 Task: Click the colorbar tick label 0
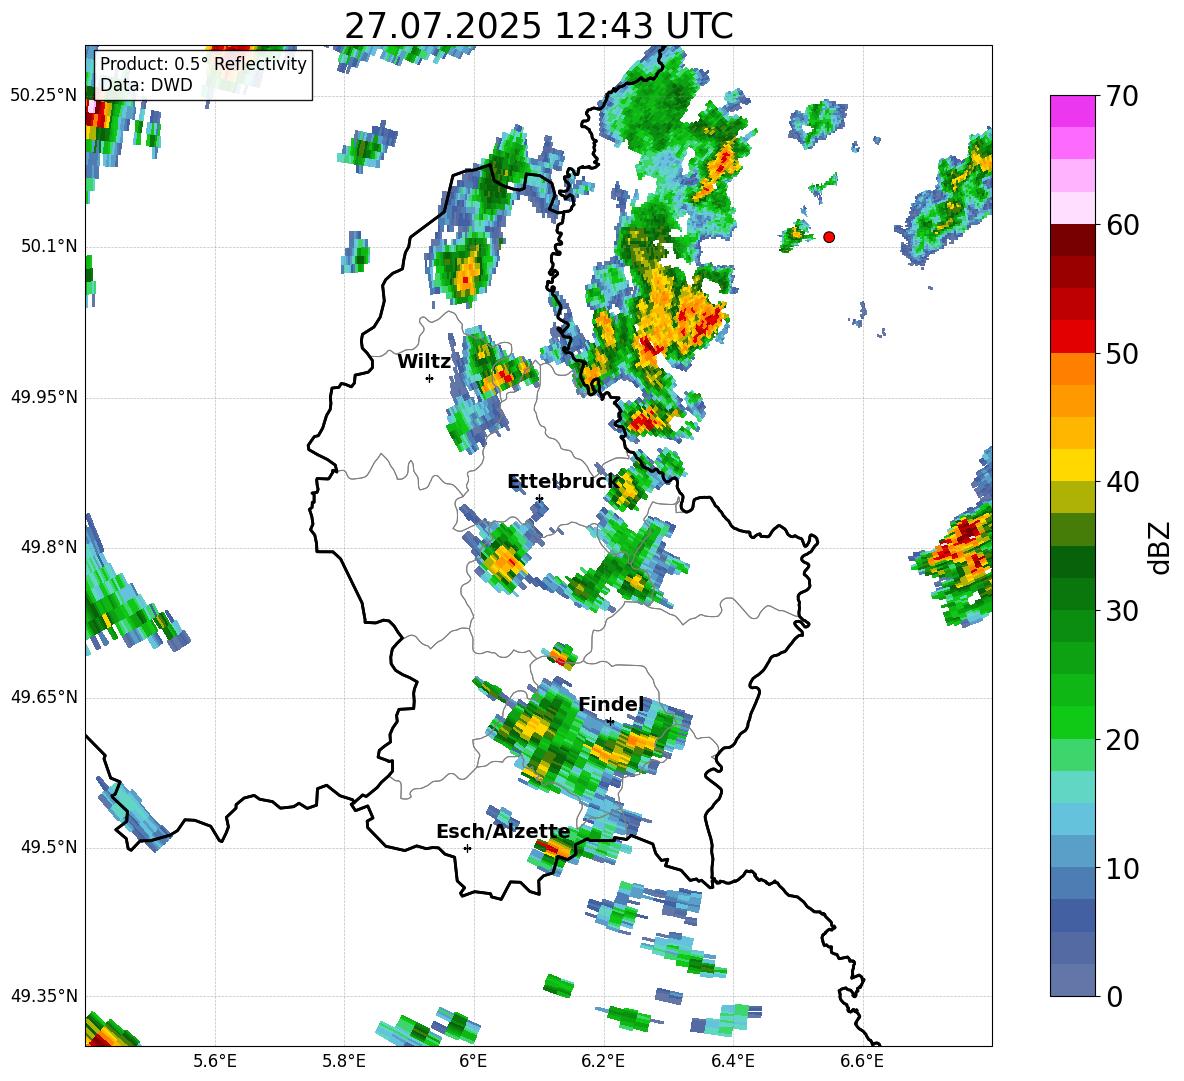click(1114, 996)
